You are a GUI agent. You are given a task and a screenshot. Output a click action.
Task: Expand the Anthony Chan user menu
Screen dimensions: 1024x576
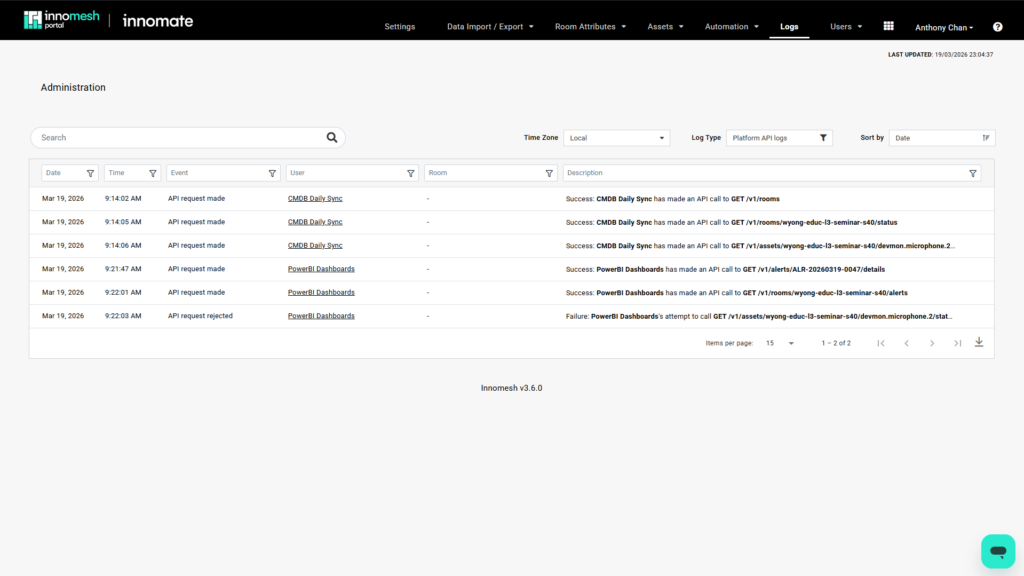click(x=944, y=27)
